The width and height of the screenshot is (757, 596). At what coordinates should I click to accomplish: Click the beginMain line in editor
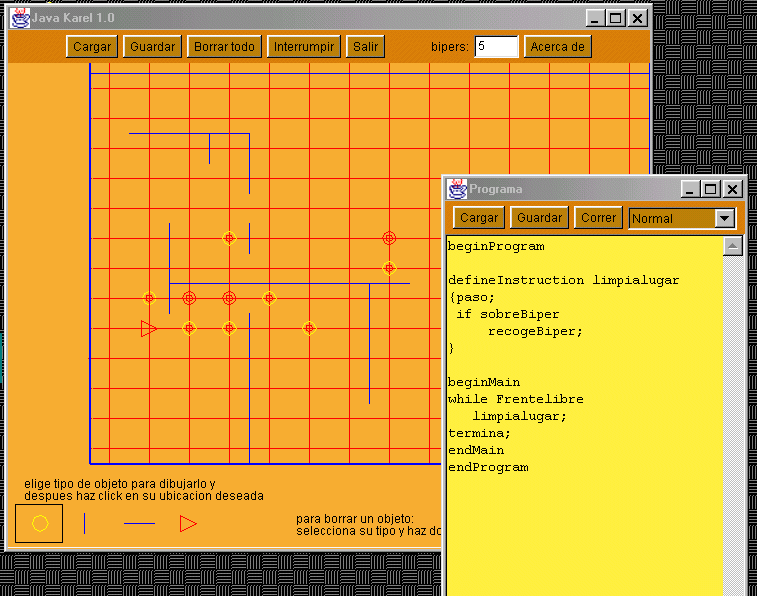pyautogui.click(x=484, y=382)
